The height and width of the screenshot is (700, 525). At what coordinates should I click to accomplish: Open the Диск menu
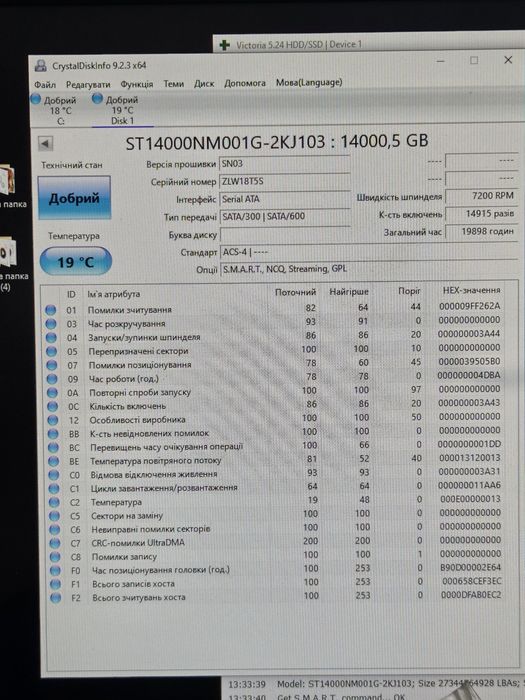coord(204,84)
